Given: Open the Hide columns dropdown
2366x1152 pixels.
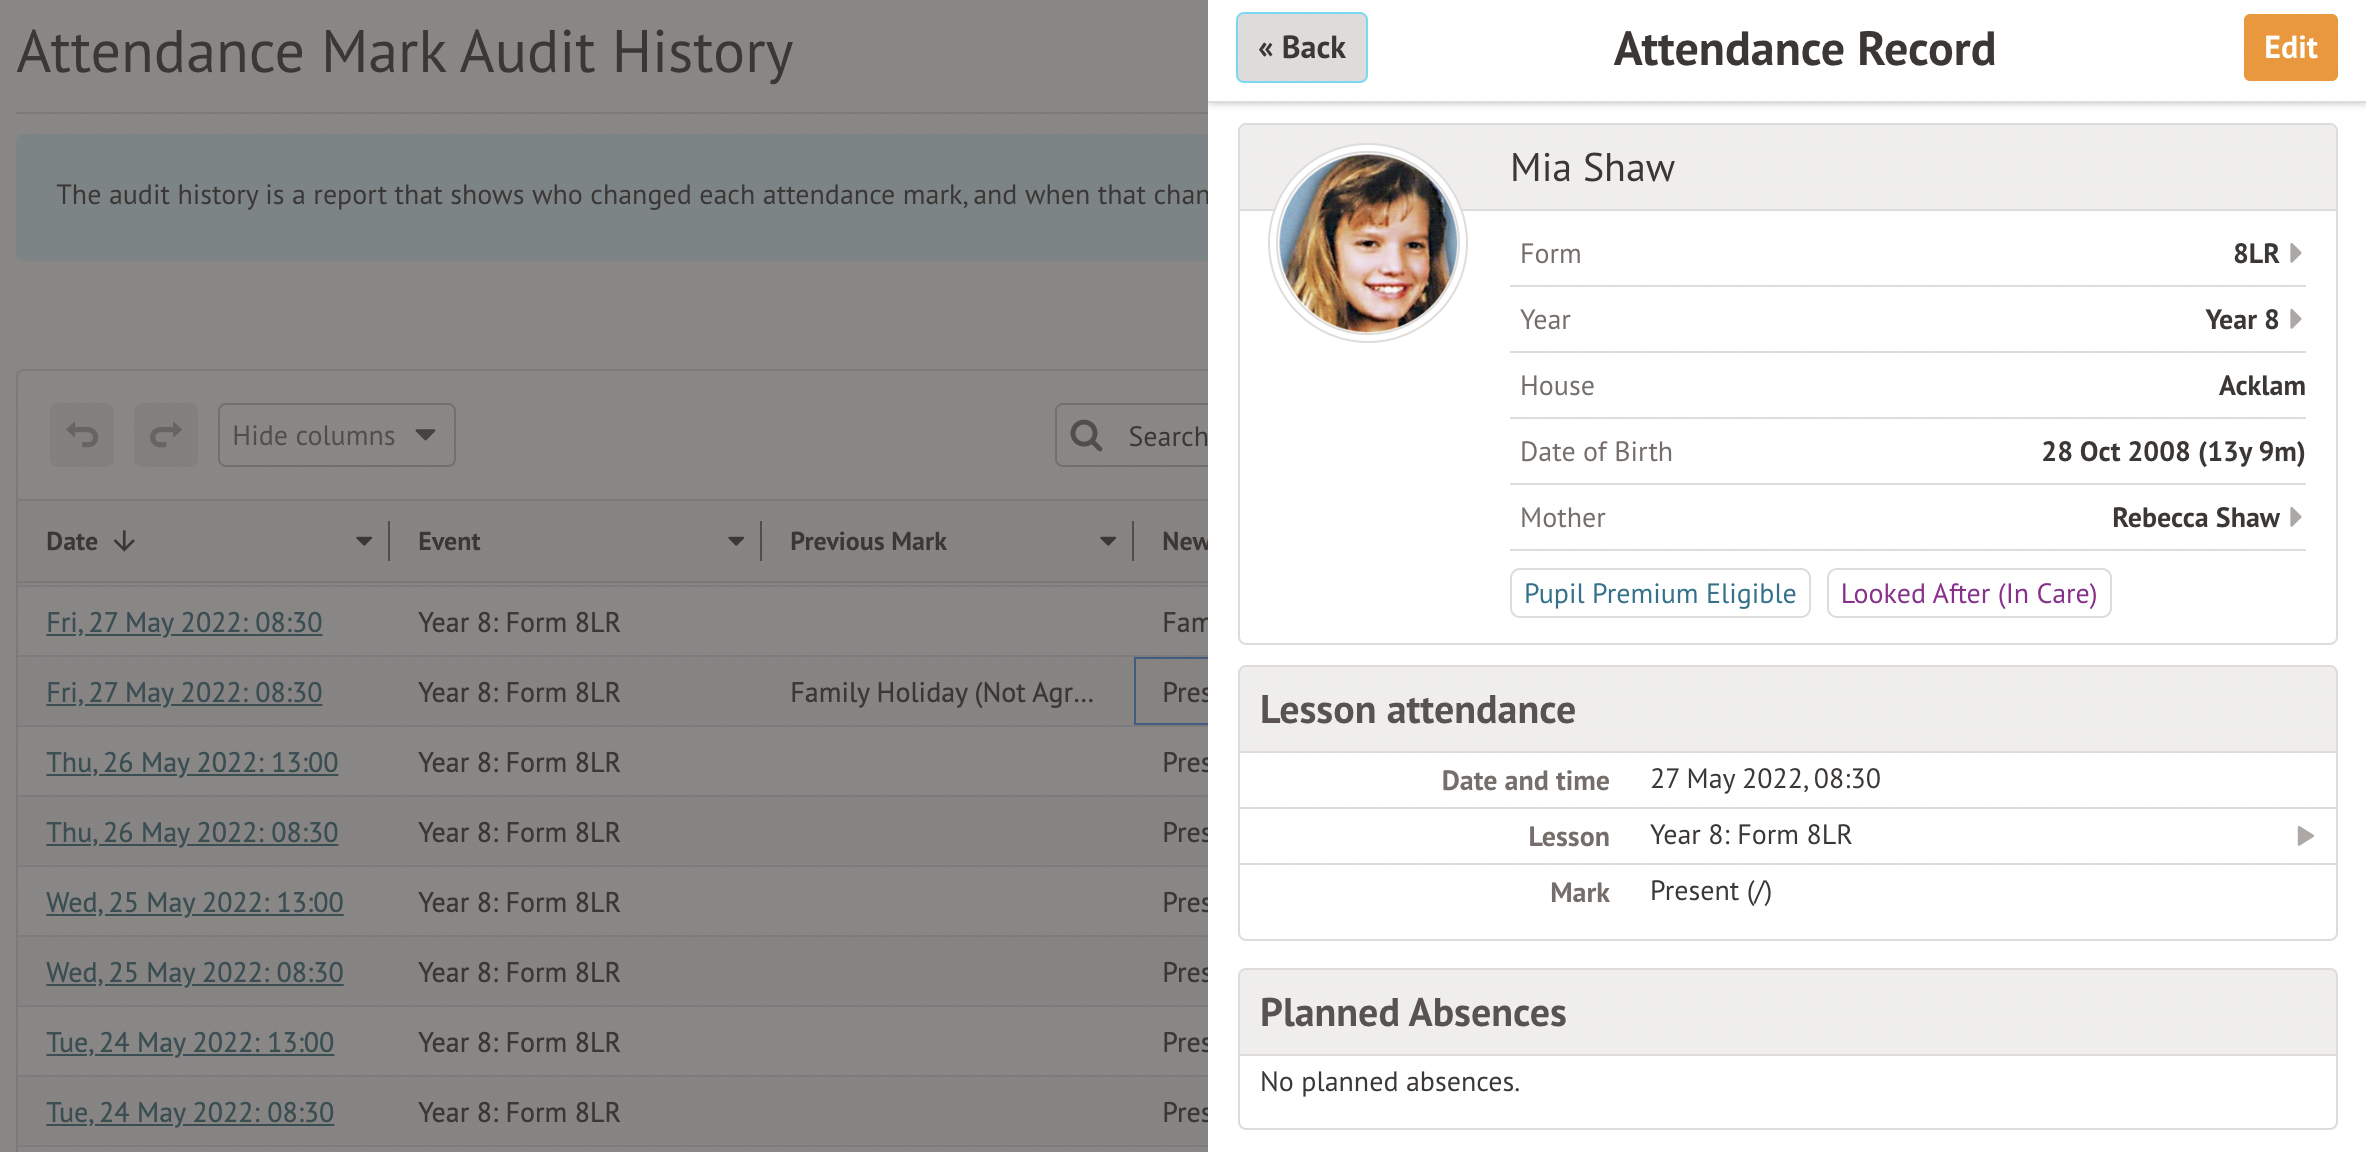Looking at the screenshot, I should [336, 435].
